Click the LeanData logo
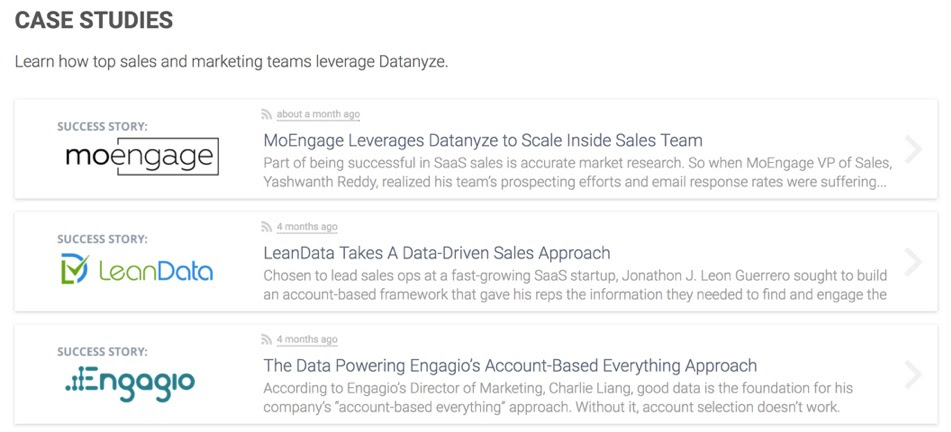The image size is (951, 432). 137,269
